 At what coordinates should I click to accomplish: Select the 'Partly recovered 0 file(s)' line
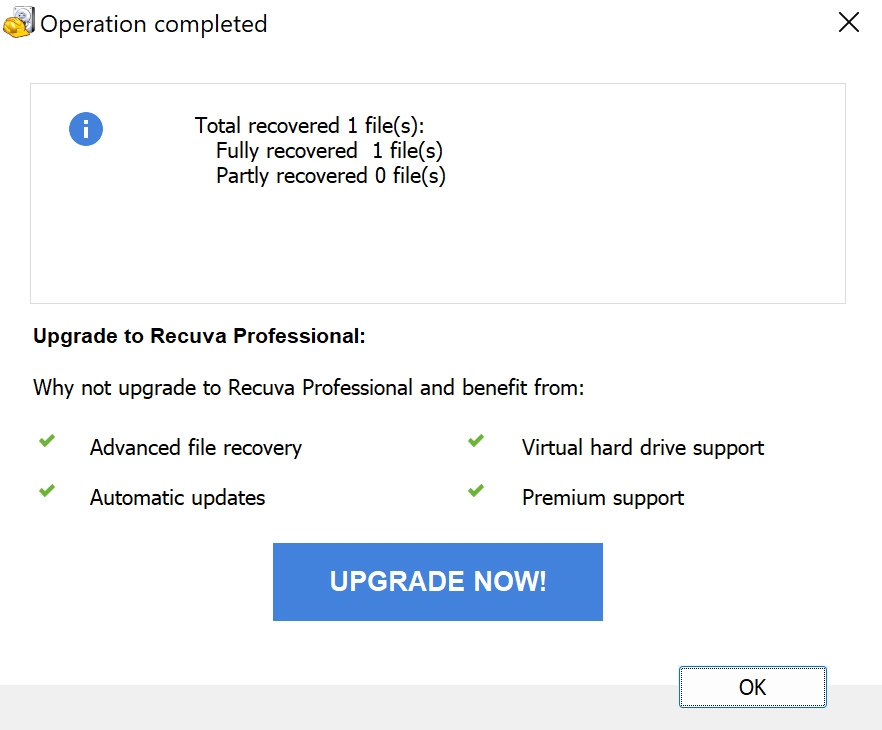pyautogui.click(x=331, y=175)
